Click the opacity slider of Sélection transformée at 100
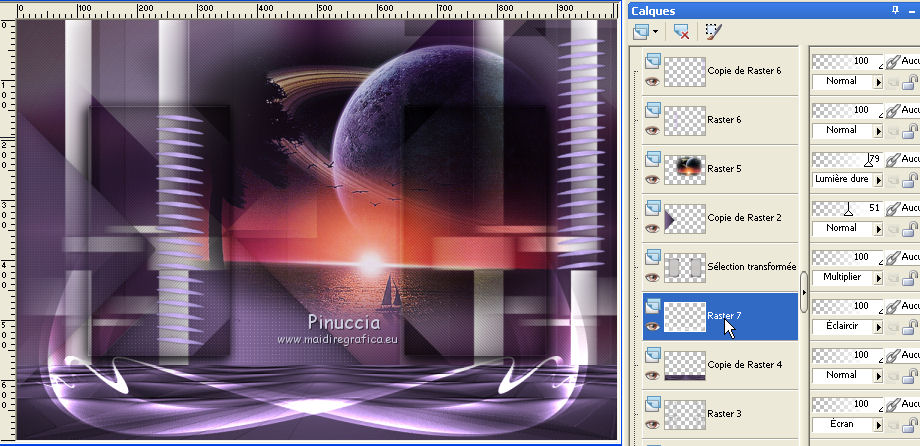This screenshot has height=446, width=920. (x=848, y=256)
